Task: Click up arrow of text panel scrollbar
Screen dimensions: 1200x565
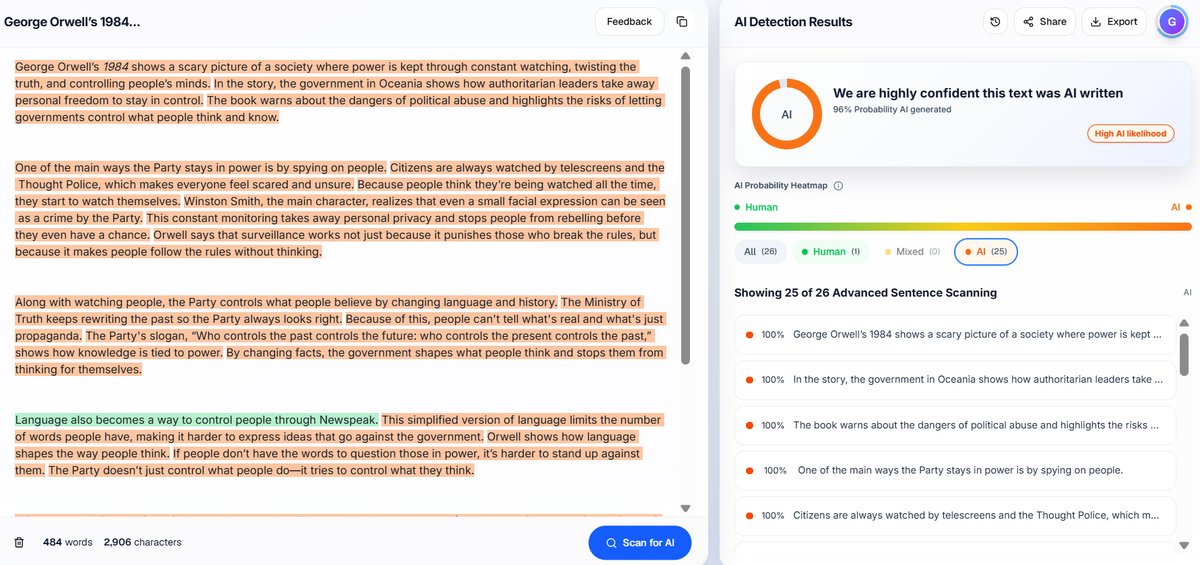Action: click(685, 57)
